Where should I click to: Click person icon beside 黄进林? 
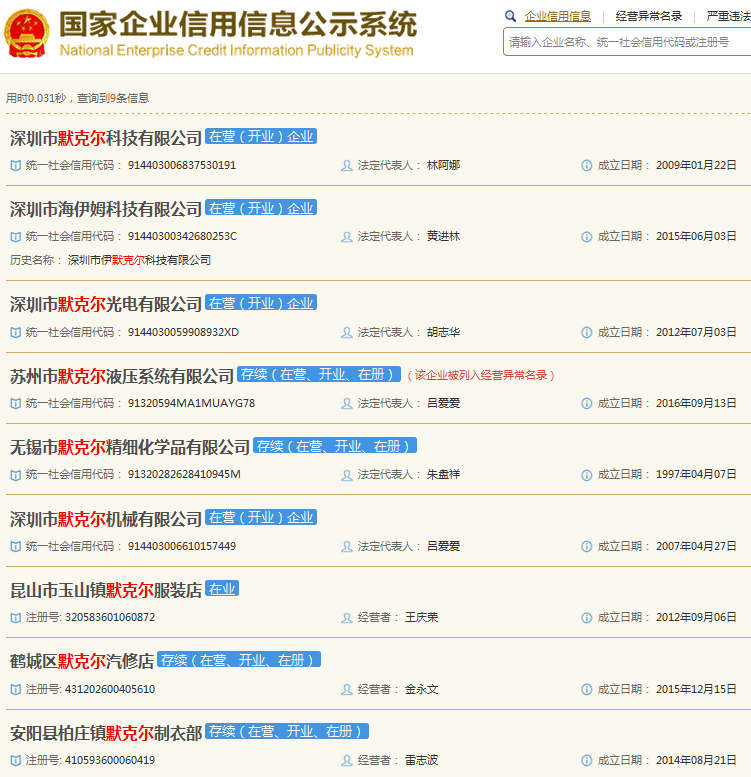pos(347,237)
